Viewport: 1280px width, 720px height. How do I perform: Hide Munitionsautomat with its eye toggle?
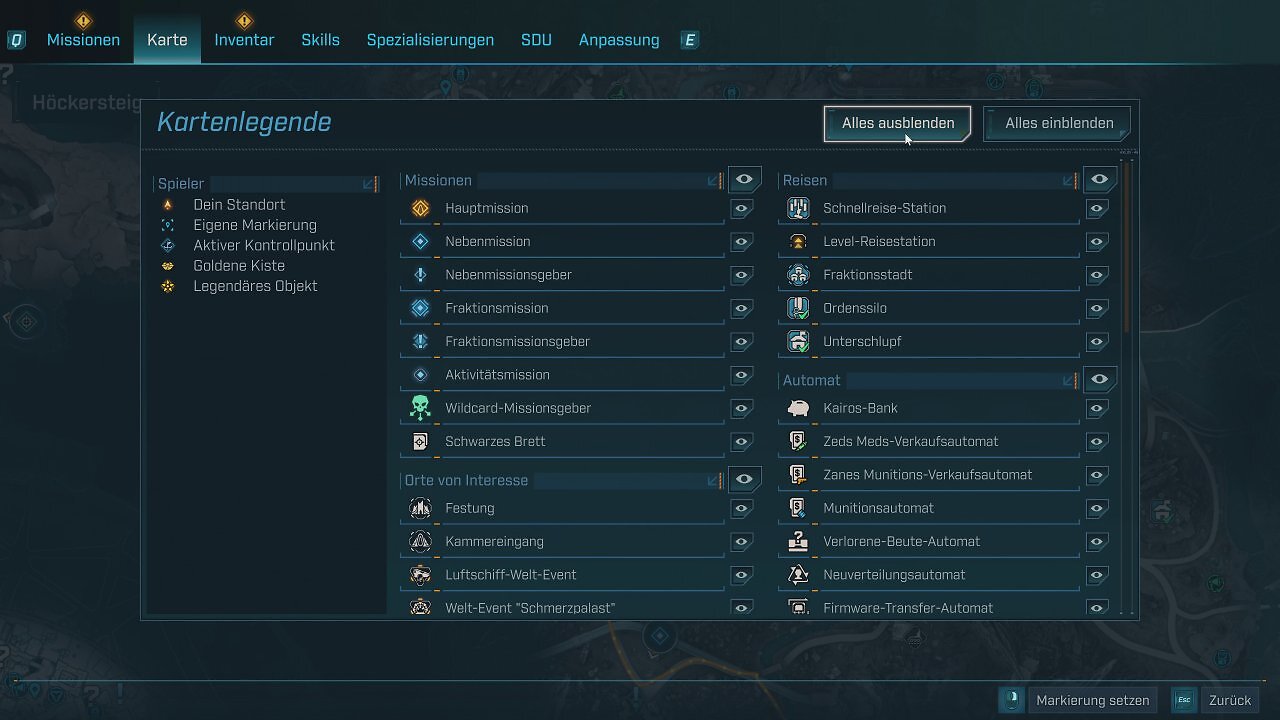point(1097,509)
